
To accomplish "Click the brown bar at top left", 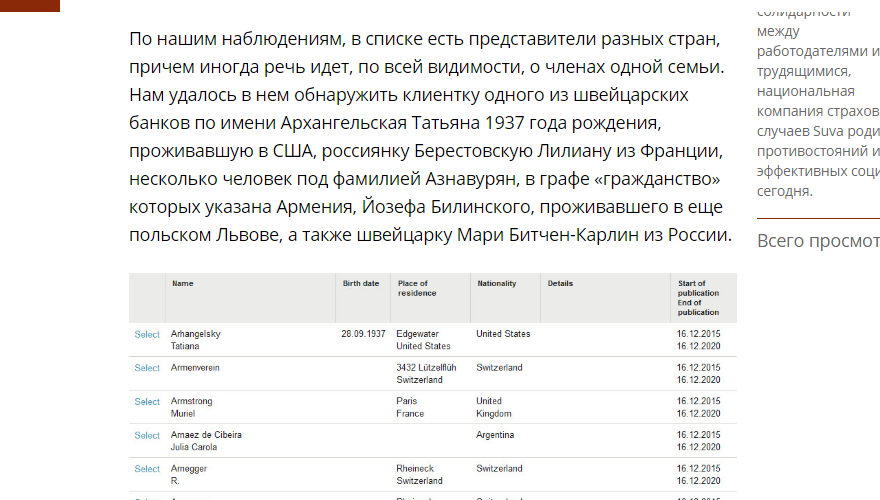I will [30, 5].
